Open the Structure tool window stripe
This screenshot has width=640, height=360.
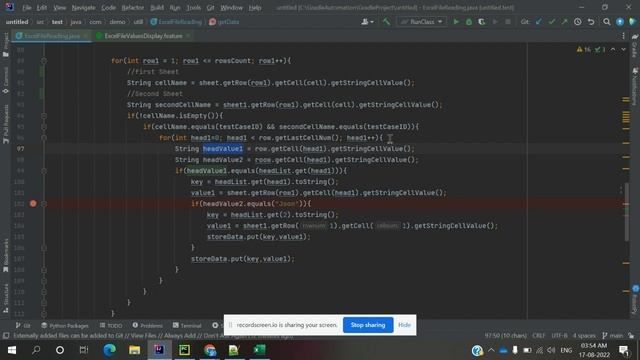tap(5, 298)
